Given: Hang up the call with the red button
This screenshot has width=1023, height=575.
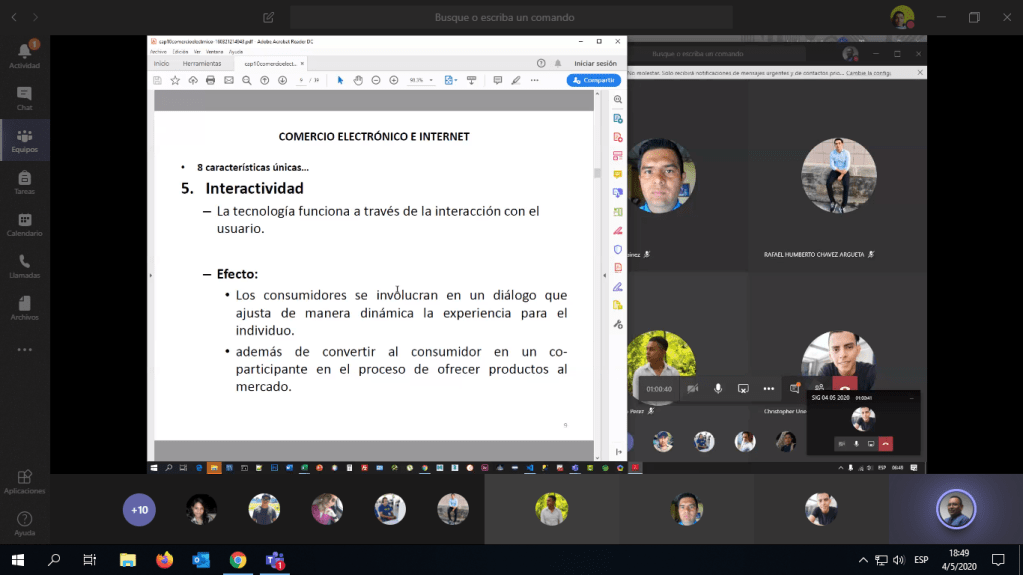Looking at the screenshot, I should (x=845, y=389).
